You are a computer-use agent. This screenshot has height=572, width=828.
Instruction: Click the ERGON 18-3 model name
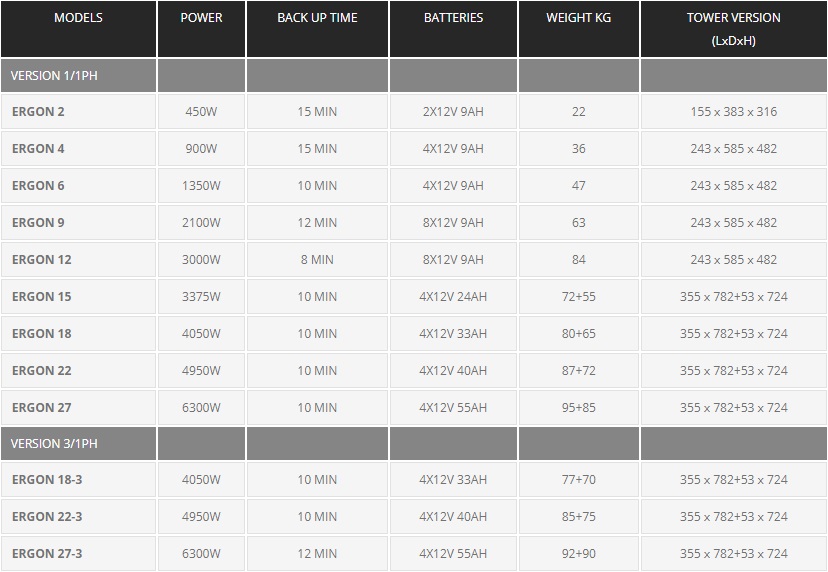[47, 480]
